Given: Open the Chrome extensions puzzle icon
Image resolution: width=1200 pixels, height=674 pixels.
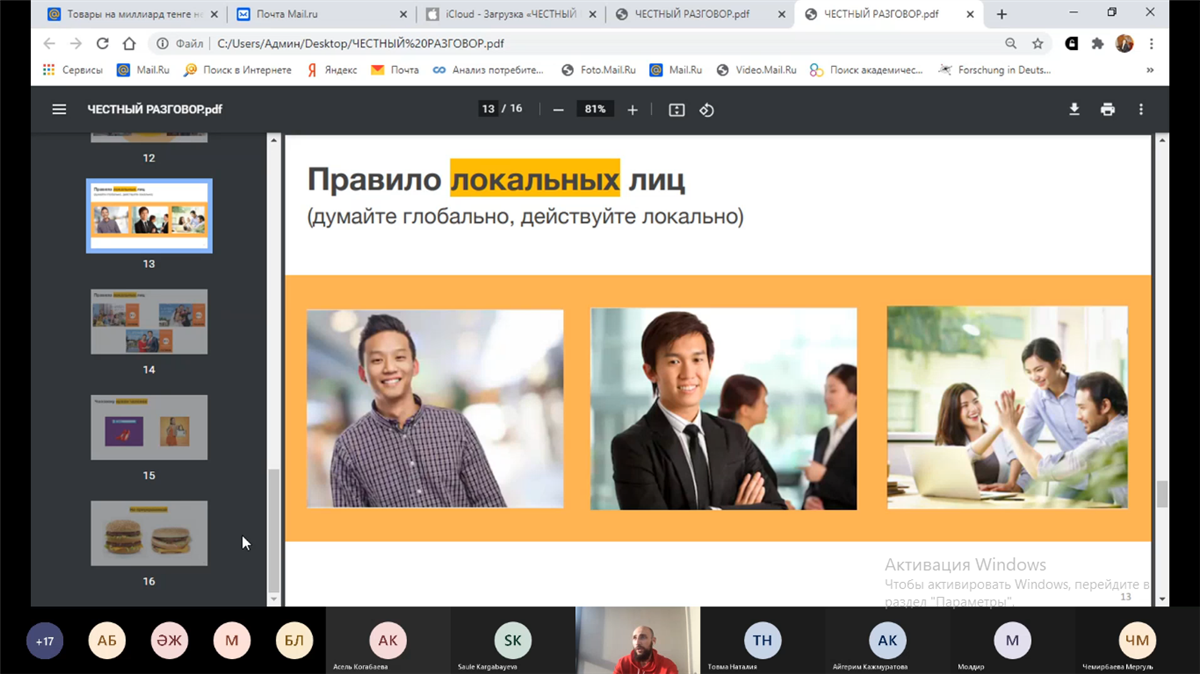Looking at the screenshot, I should 1098,44.
